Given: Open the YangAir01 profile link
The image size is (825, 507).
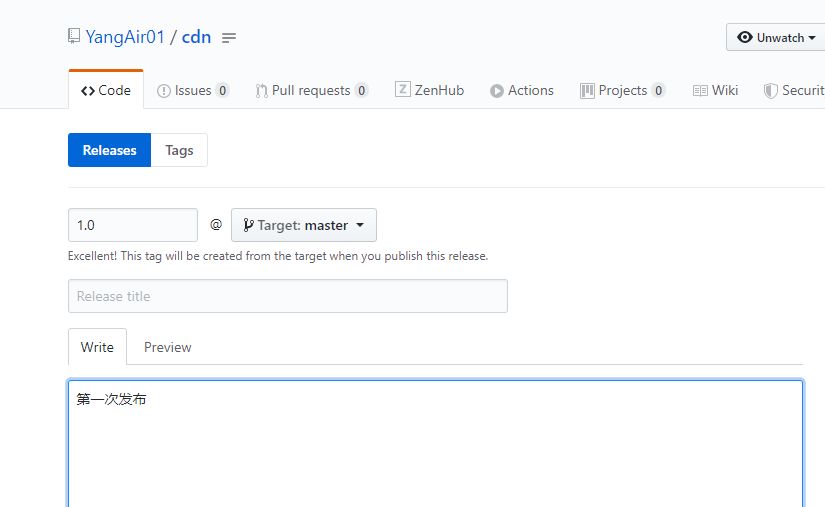Looking at the screenshot, I should pos(125,37).
